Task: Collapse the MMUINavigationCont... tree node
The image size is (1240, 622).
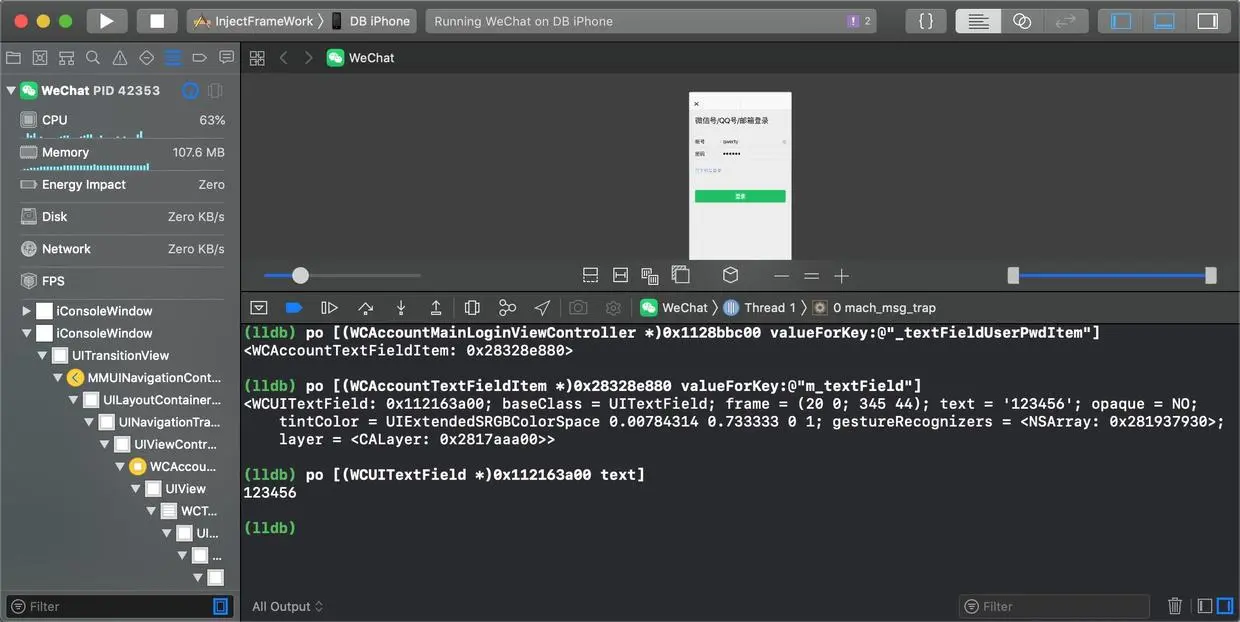Action: point(57,378)
